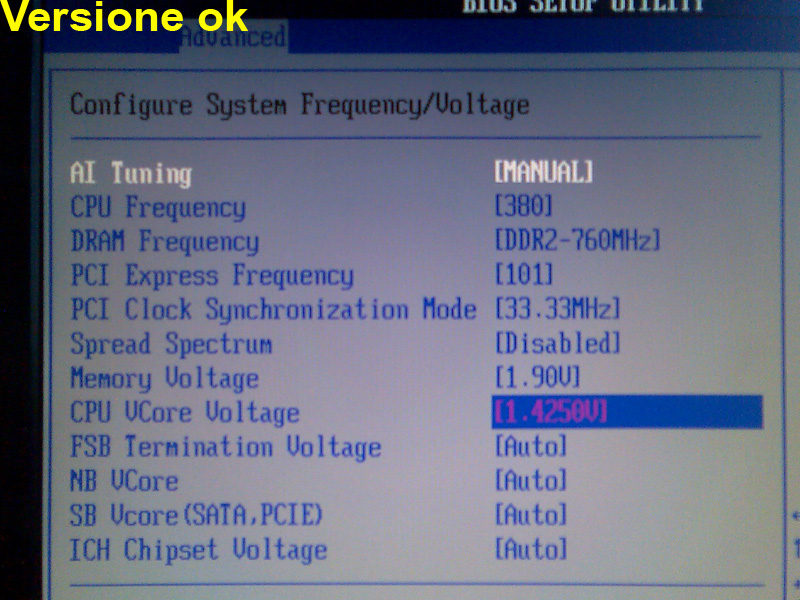
Task: Edit the PCI Express Frequency value [101]
Action: click(x=524, y=274)
